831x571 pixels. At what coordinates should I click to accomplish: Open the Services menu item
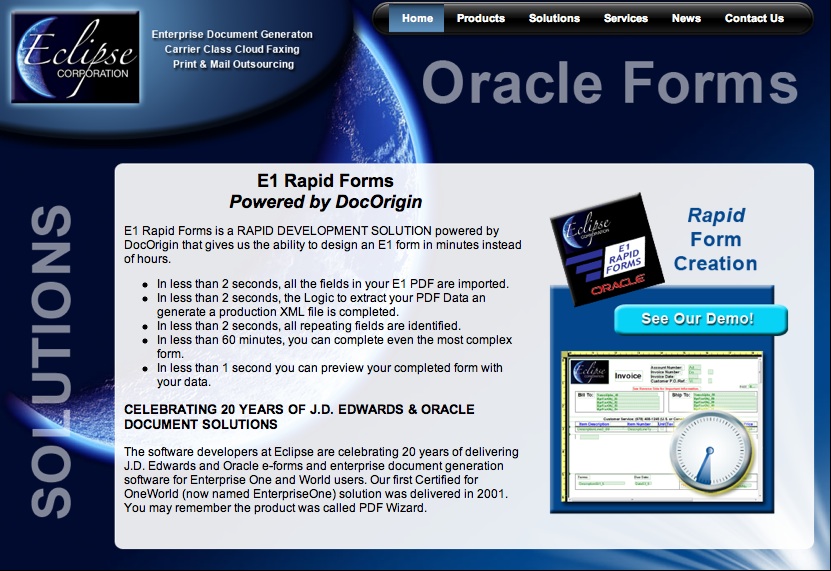point(625,19)
